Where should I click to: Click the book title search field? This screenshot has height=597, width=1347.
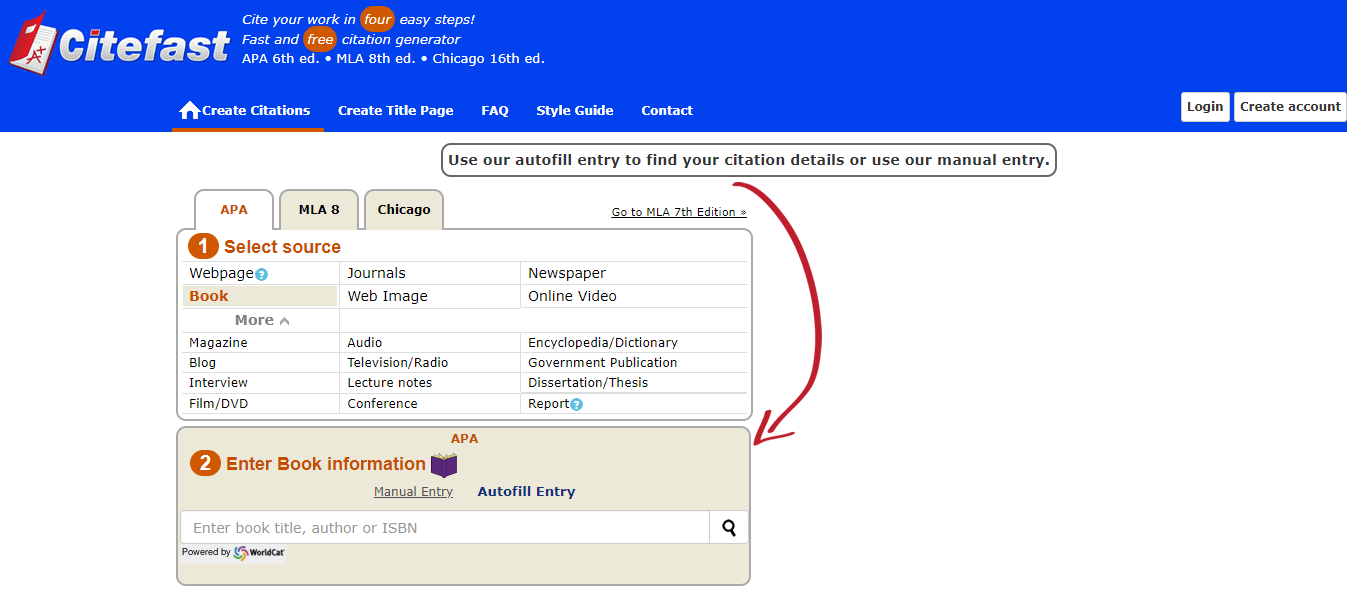point(445,527)
